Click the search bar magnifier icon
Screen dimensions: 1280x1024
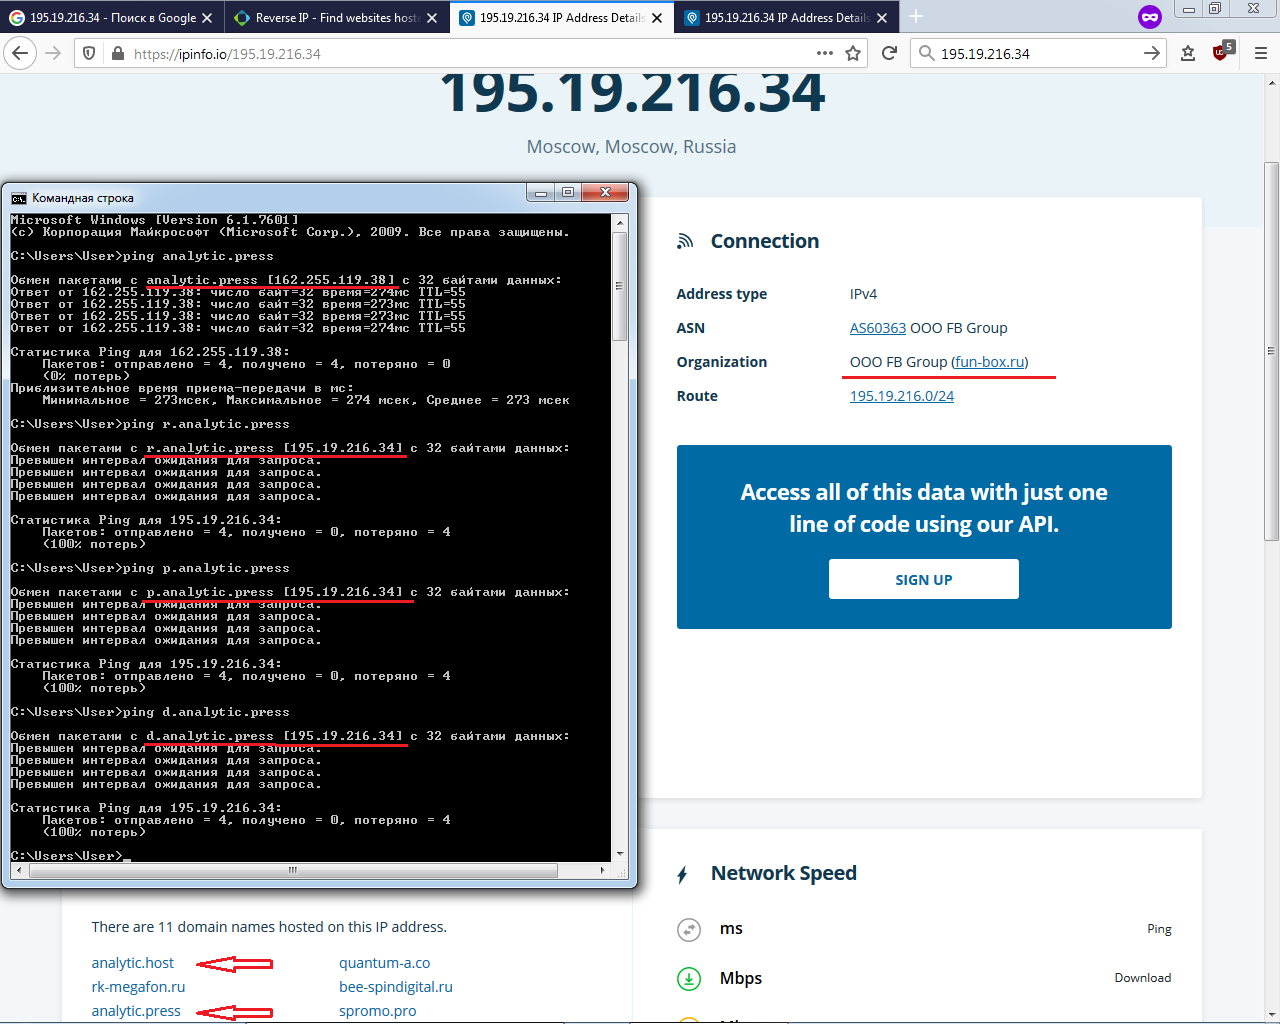(926, 53)
